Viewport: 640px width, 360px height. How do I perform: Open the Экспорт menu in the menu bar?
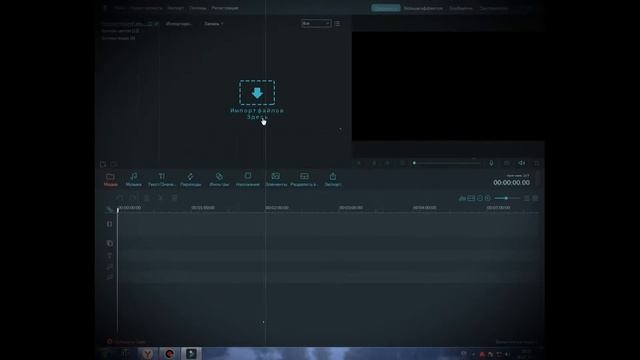click(x=176, y=8)
